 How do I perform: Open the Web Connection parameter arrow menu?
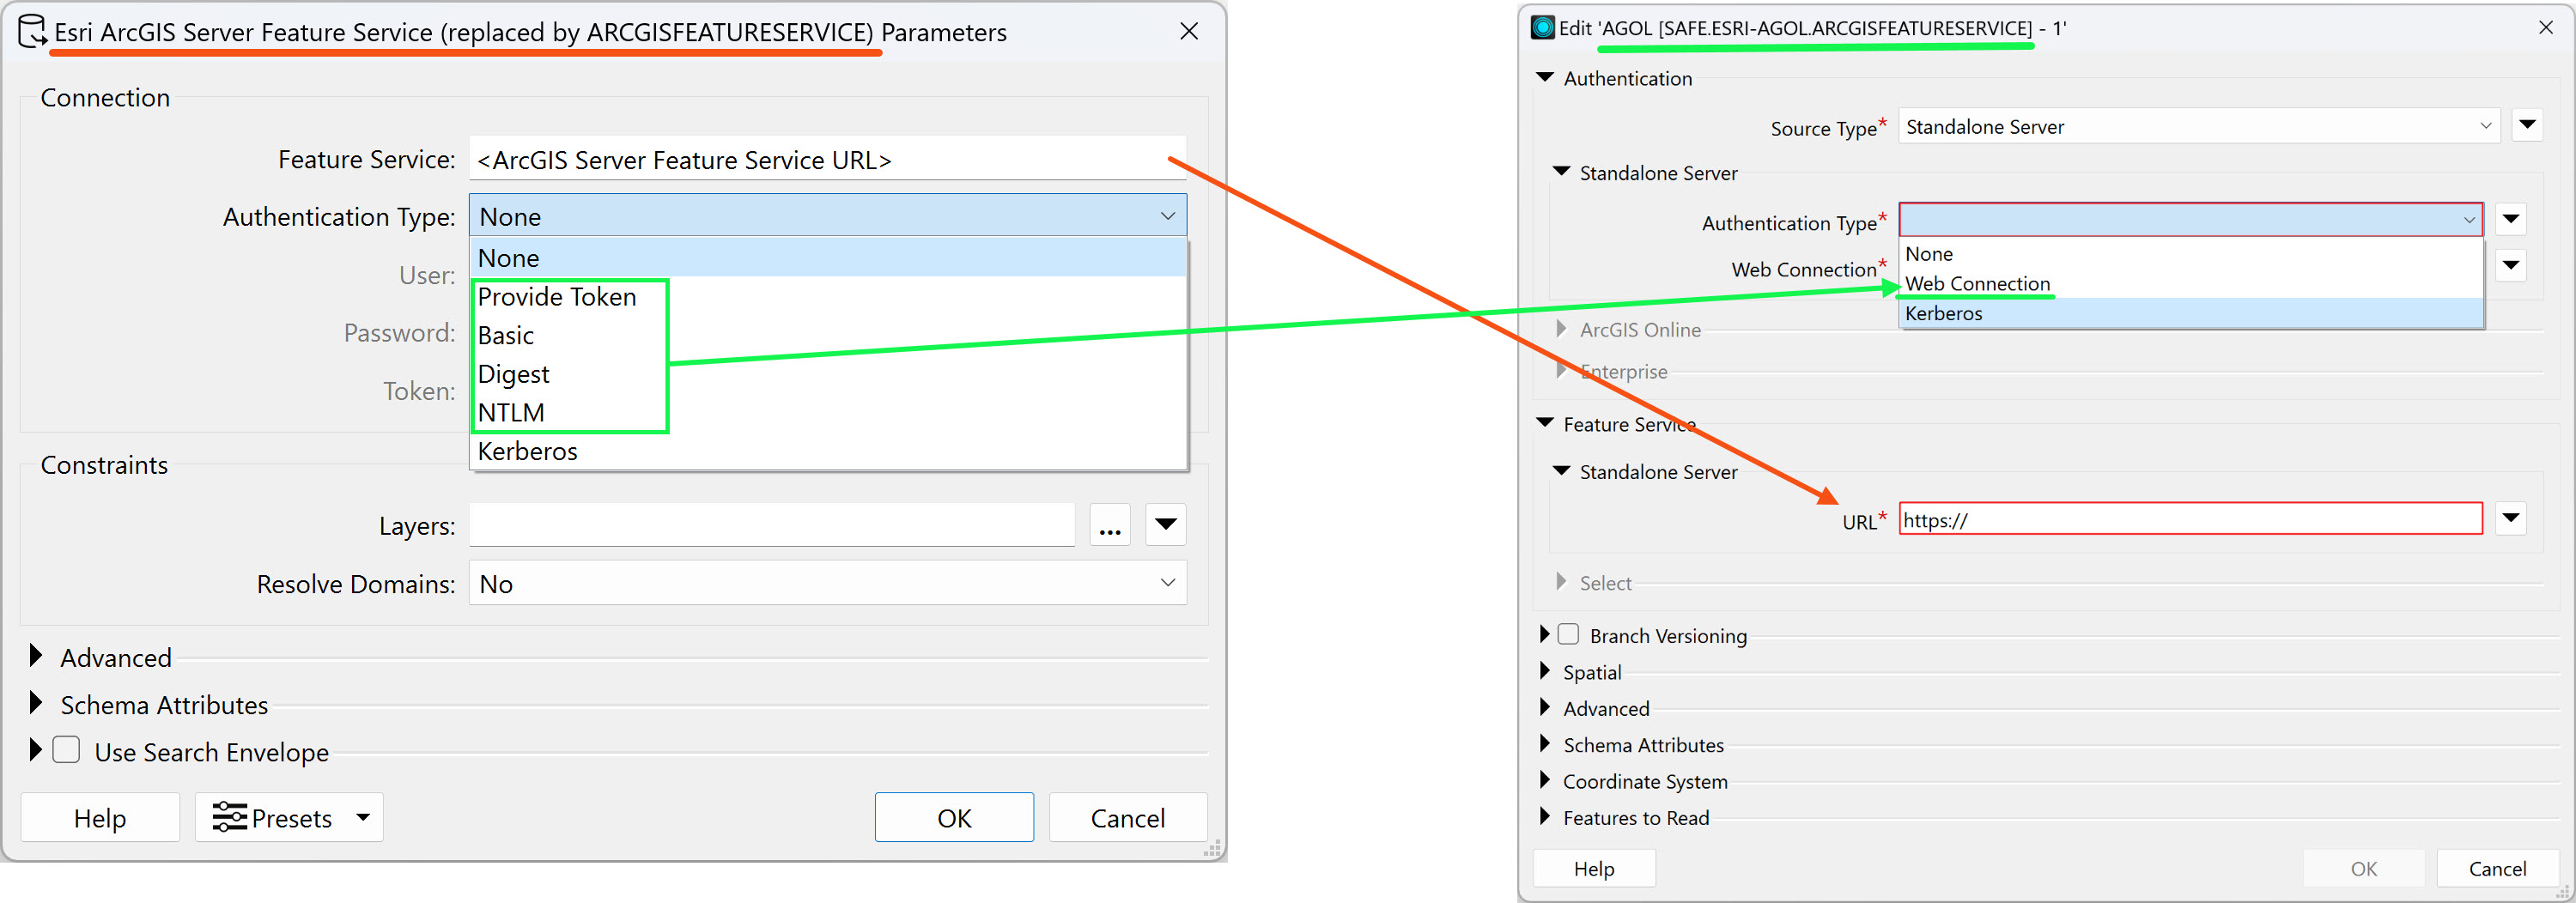coord(2511,266)
